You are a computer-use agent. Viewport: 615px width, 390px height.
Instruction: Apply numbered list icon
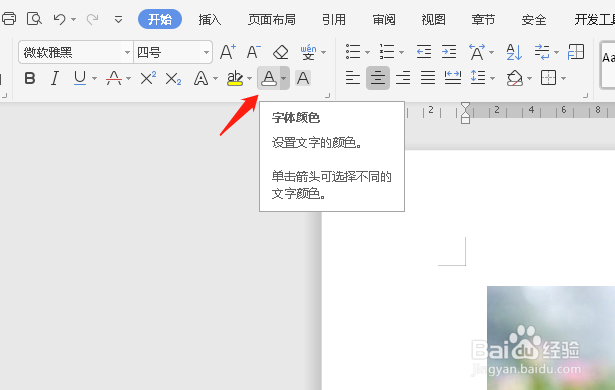point(387,52)
